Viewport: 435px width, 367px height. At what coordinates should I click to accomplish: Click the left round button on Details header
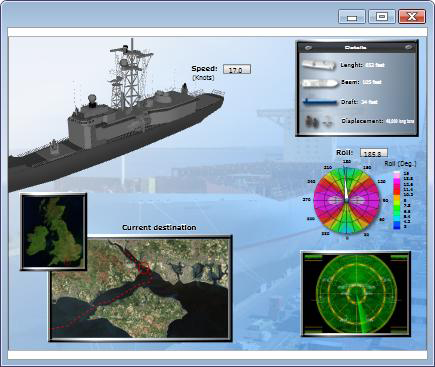click(308, 48)
